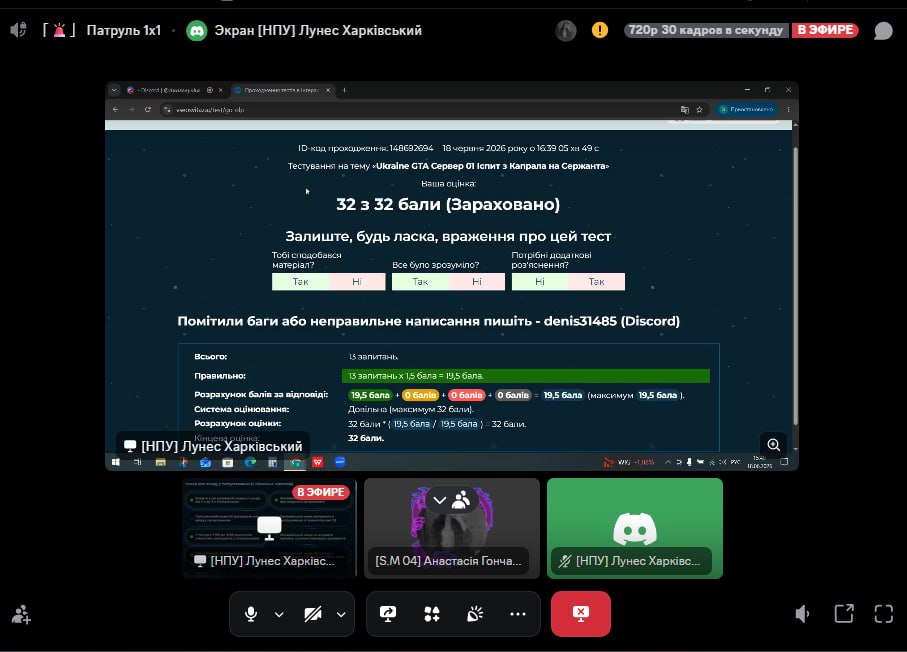Open the Chrome icon on the taskbar
The height and width of the screenshot is (652, 907).
tap(296, 462)
